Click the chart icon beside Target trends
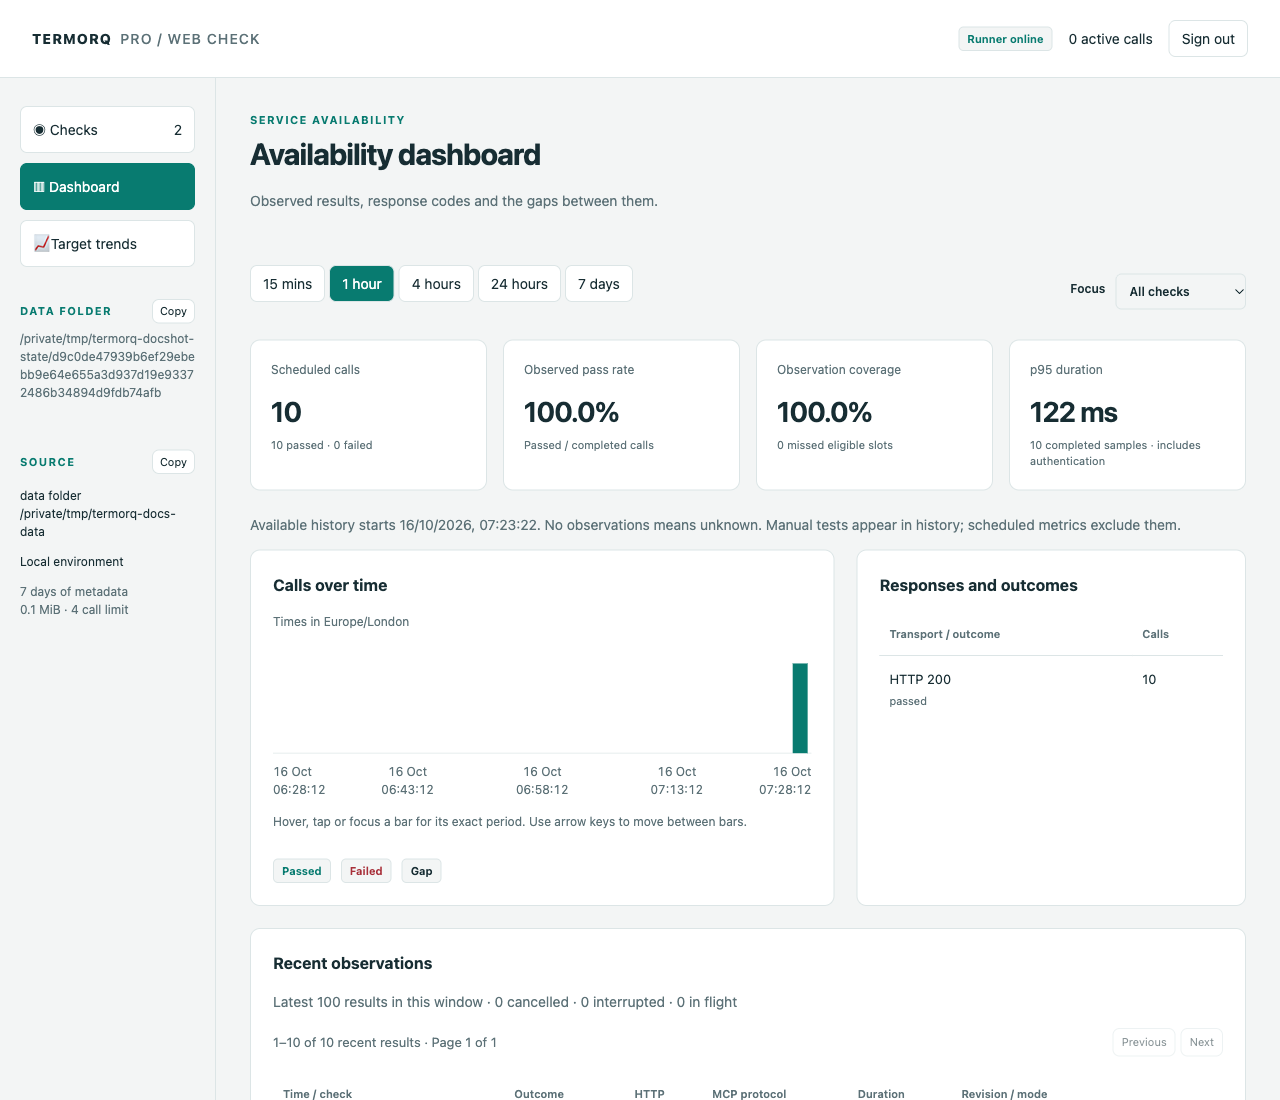Viewport: 1280px width, 1100px height. coord(41,243)
